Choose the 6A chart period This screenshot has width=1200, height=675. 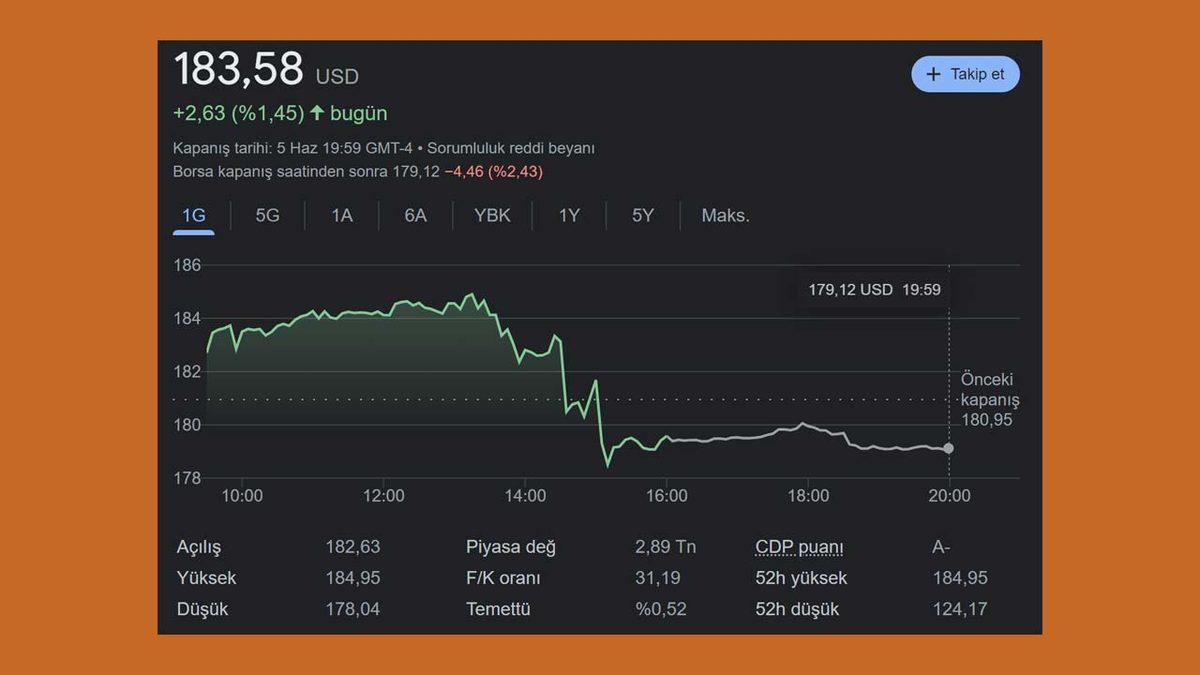pyautogui.click(x=415, y=215)
